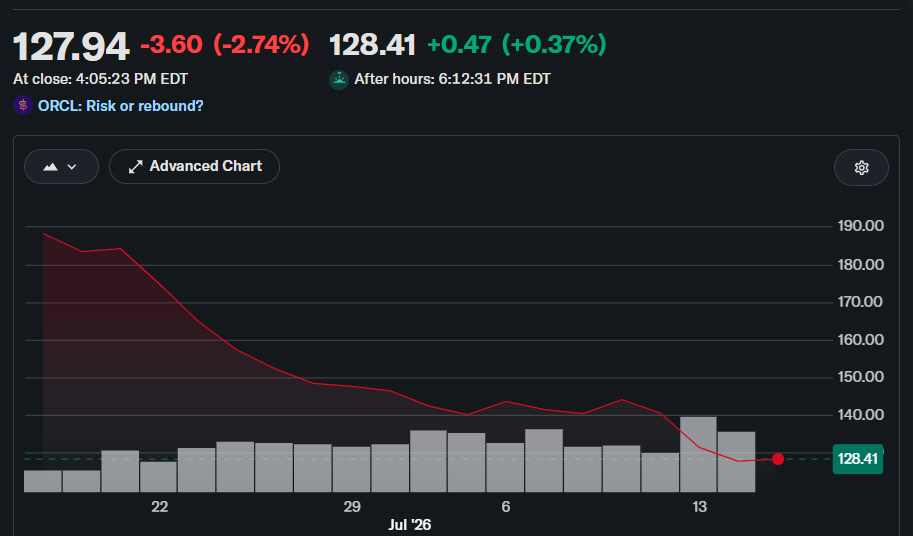Image resolution: width=913 pixels, height=536 pixels.
Task: Click the after hours moon icon
Action: pyautogui.click(x=339, y=79)
